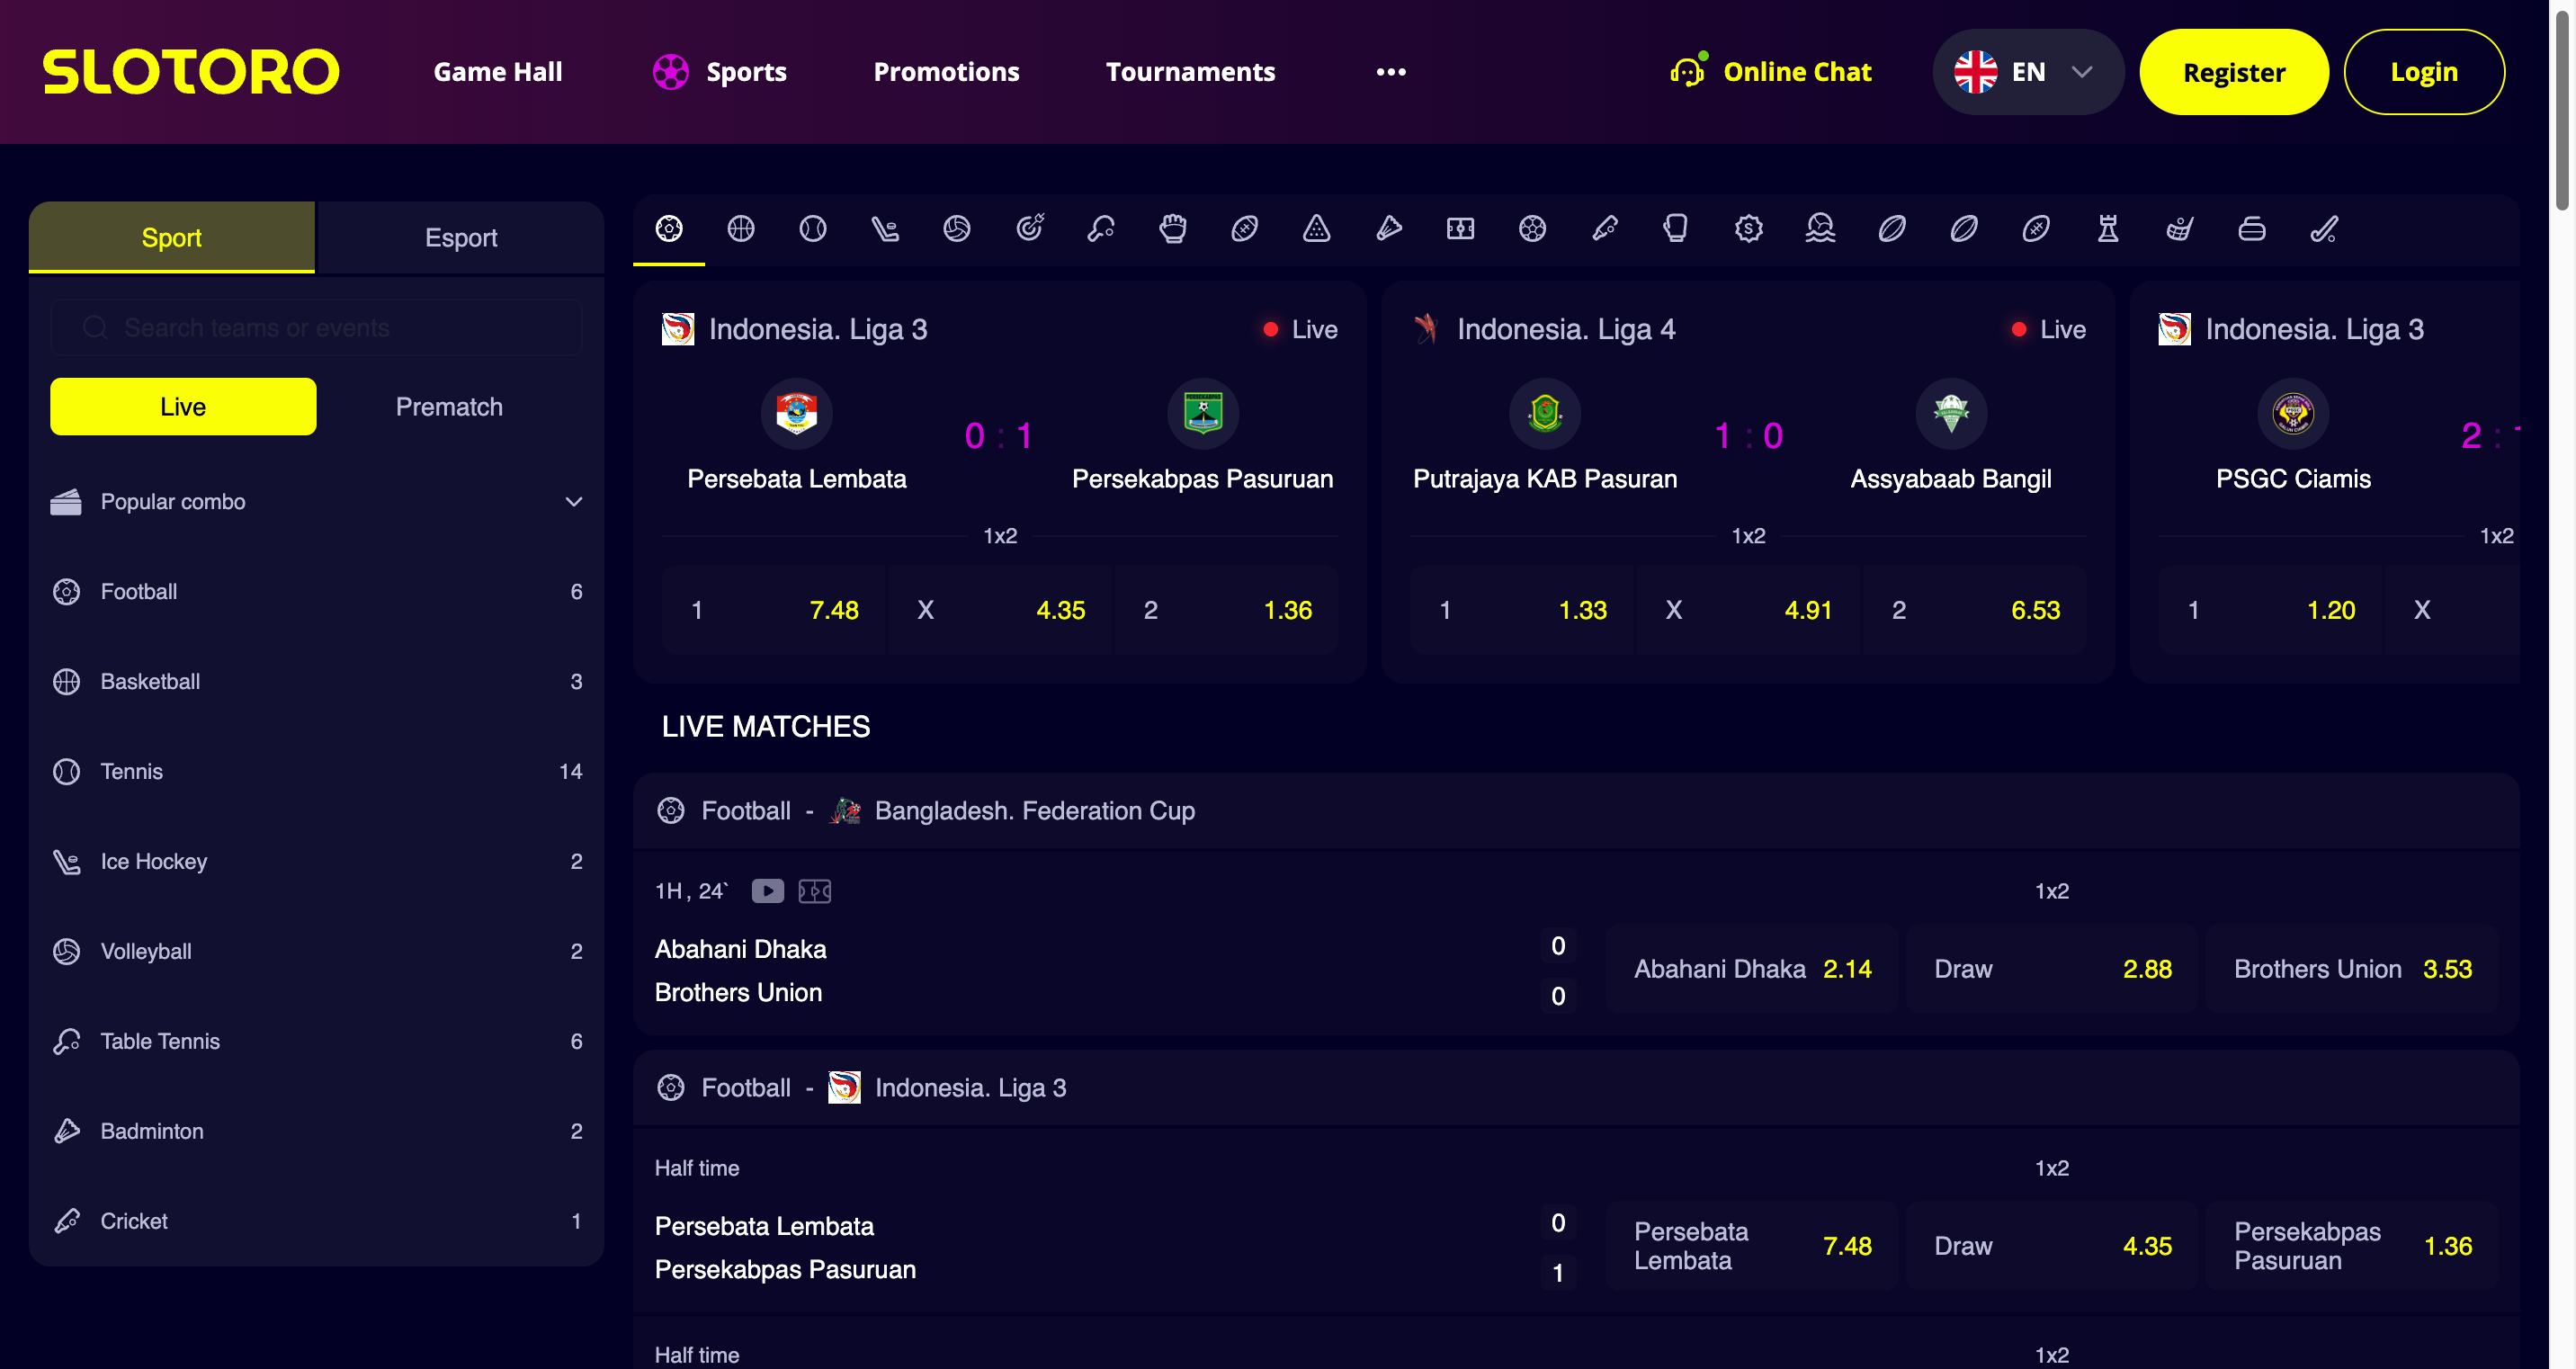Select the Chess rook icon in the sports bar
This screenshot has width=2576, height=1369.
click(x=2108, y=229)
